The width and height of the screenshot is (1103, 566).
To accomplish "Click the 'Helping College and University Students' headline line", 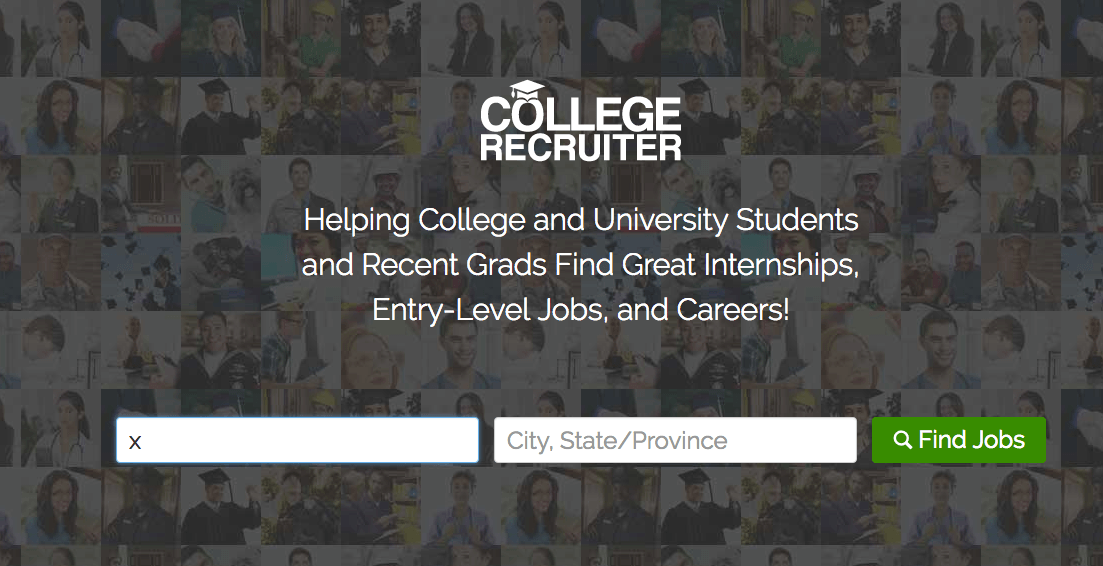I will point(581,219).
